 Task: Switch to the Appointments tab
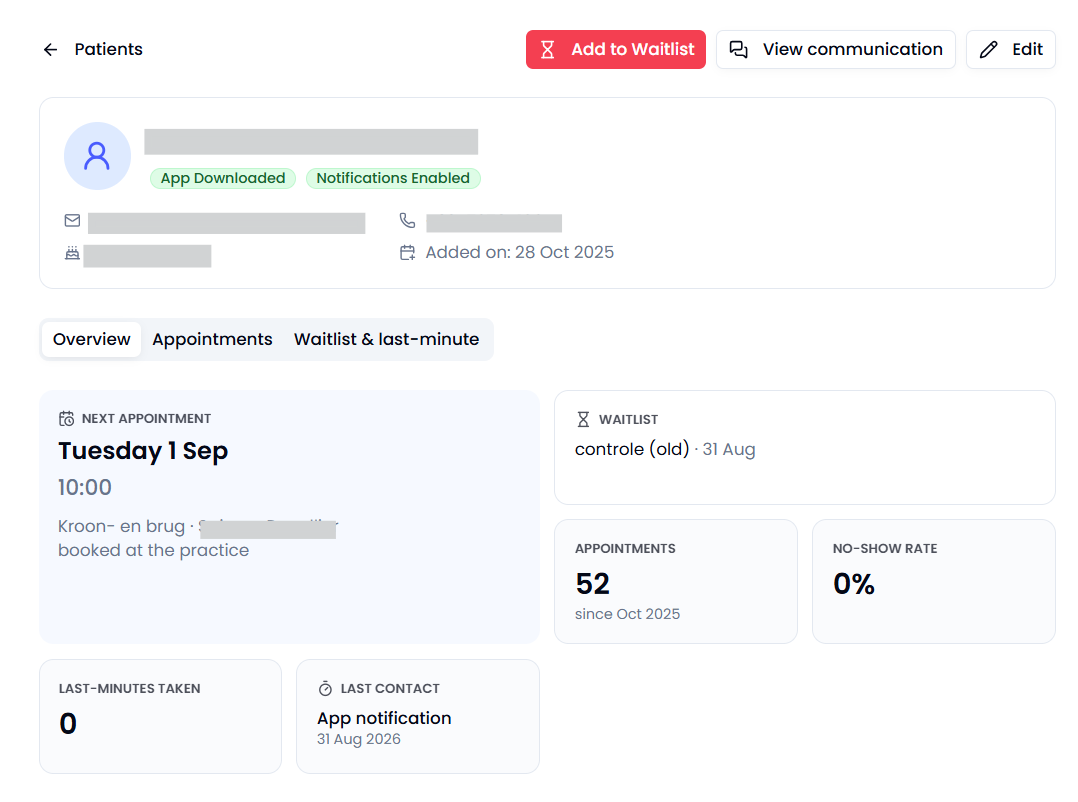[x=212, y=339]
